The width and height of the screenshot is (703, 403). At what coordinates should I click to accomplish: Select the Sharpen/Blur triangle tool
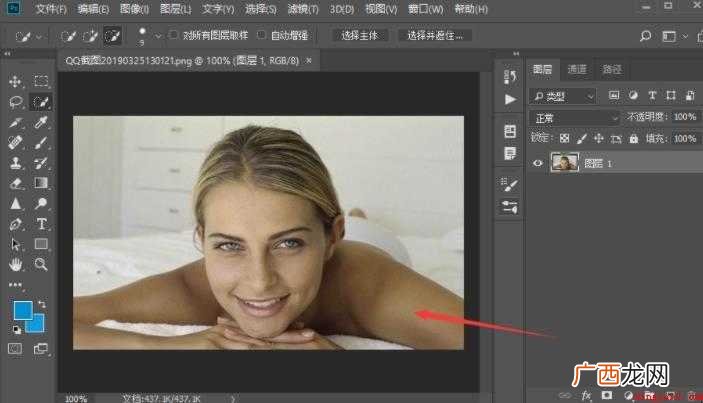click(x=16, y=204)
